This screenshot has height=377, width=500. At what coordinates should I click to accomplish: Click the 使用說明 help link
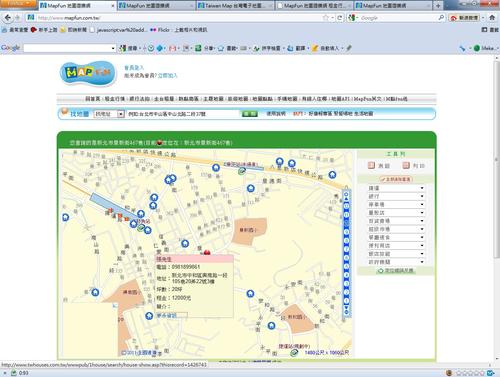coord(276,114)
